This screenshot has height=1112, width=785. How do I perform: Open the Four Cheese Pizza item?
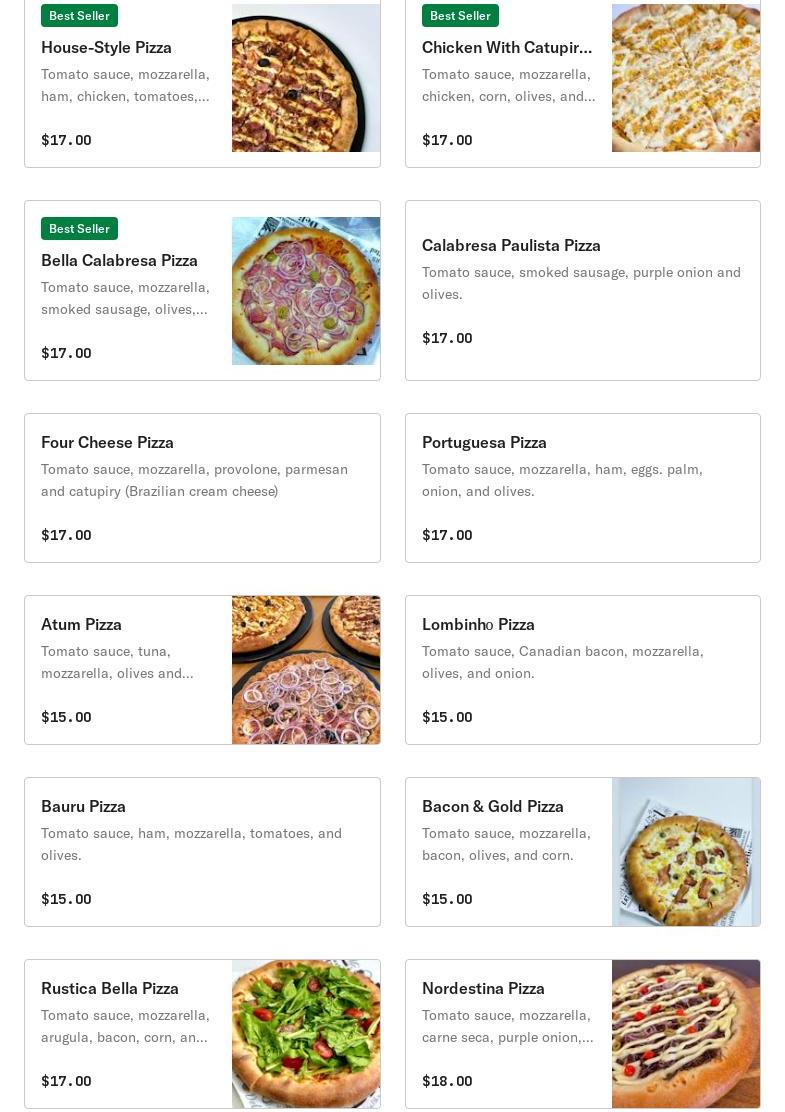[x=202, y=488]
